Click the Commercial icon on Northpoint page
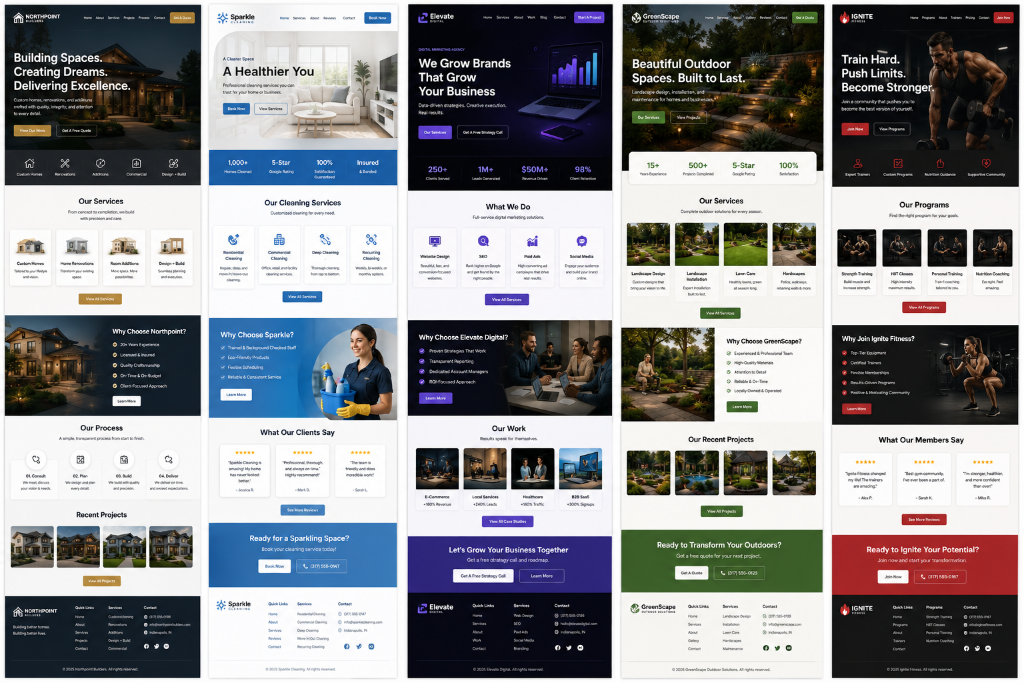The height and width of the screenshot is (683, 1024). coord(136,163)
